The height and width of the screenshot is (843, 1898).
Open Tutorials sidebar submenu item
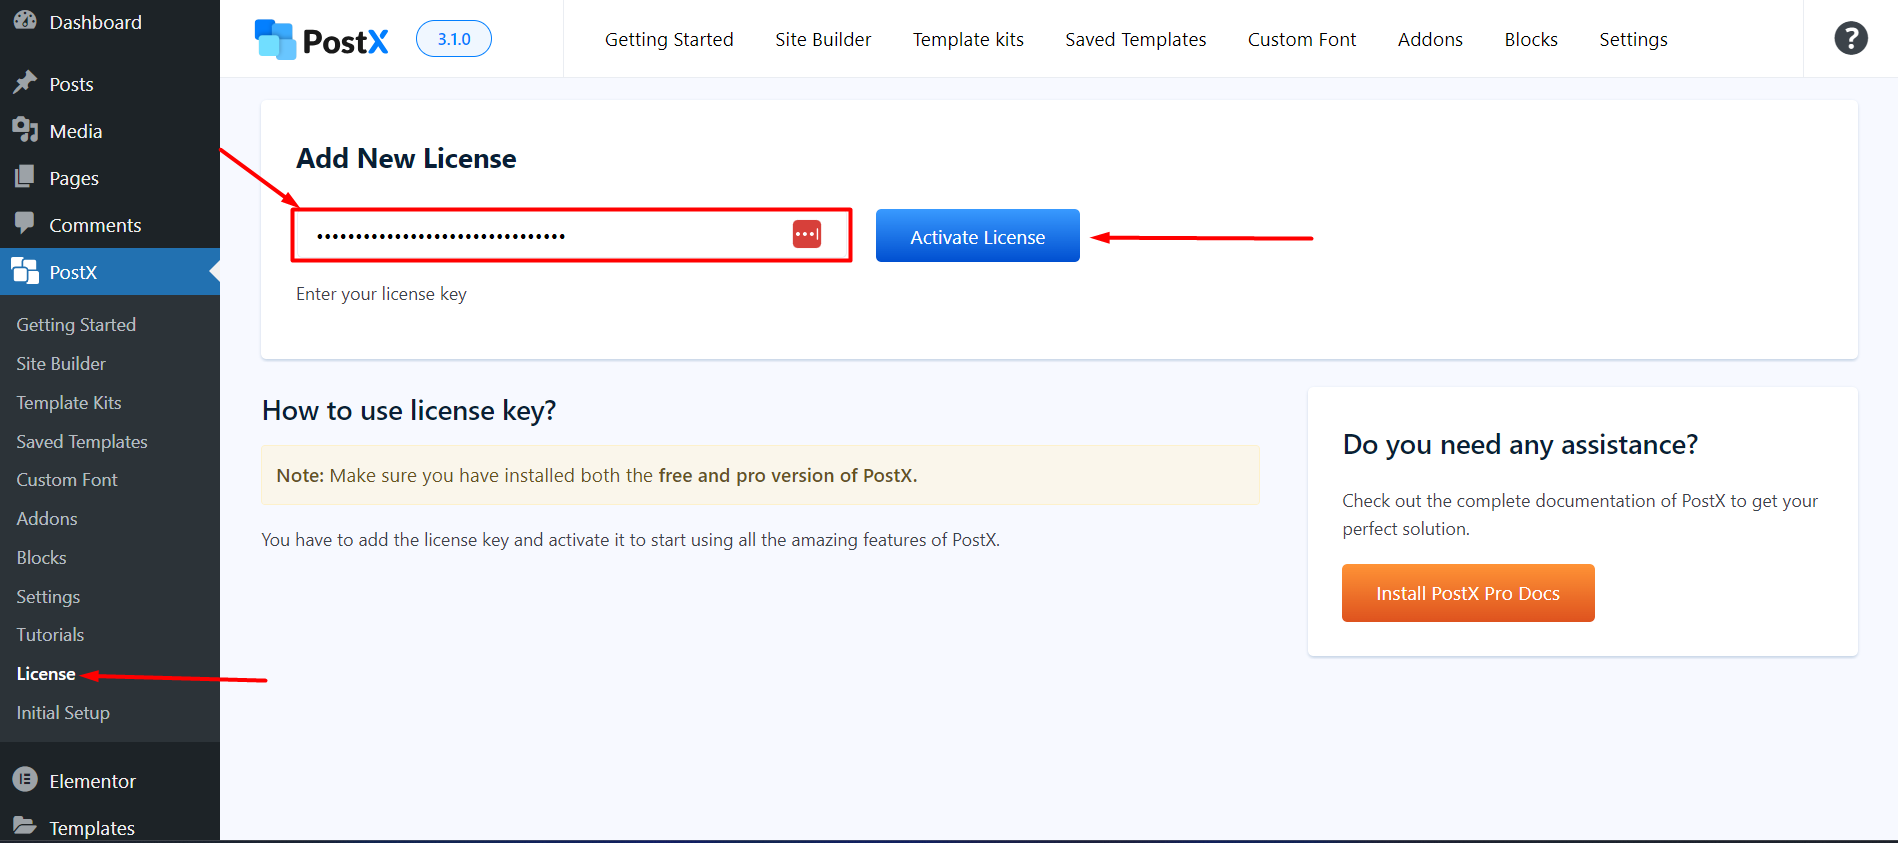click(50, 634)
